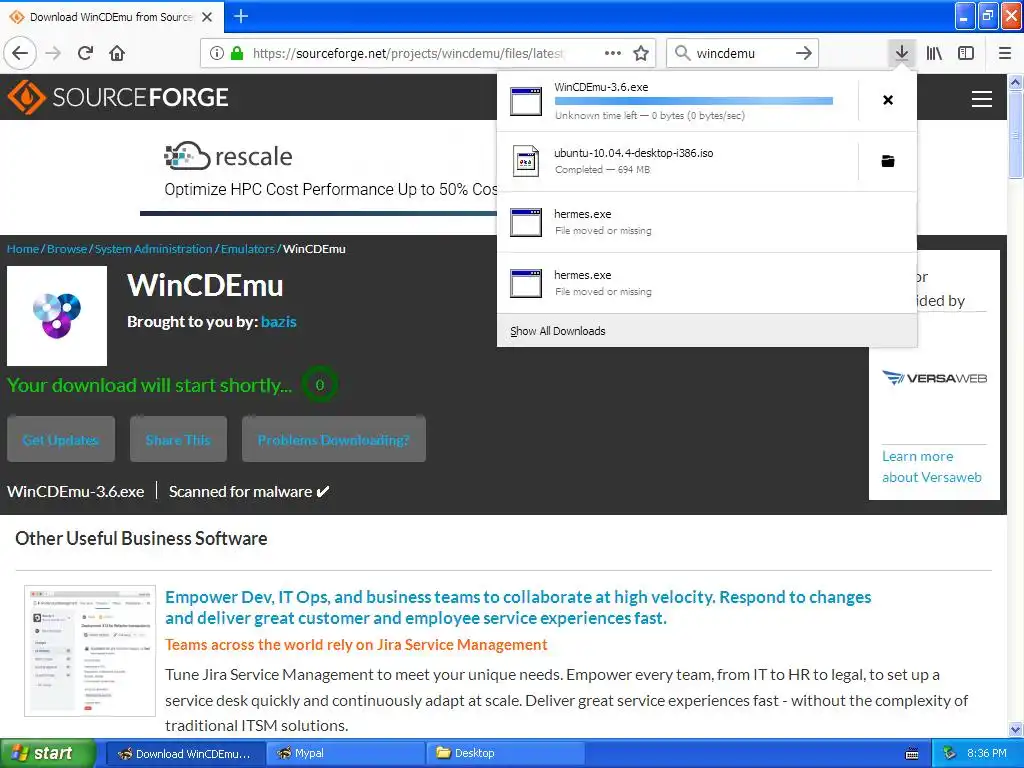
Task: Click the WinCDEmu-3.6.exe download progress bar
Action: click(x=694, y=101)
